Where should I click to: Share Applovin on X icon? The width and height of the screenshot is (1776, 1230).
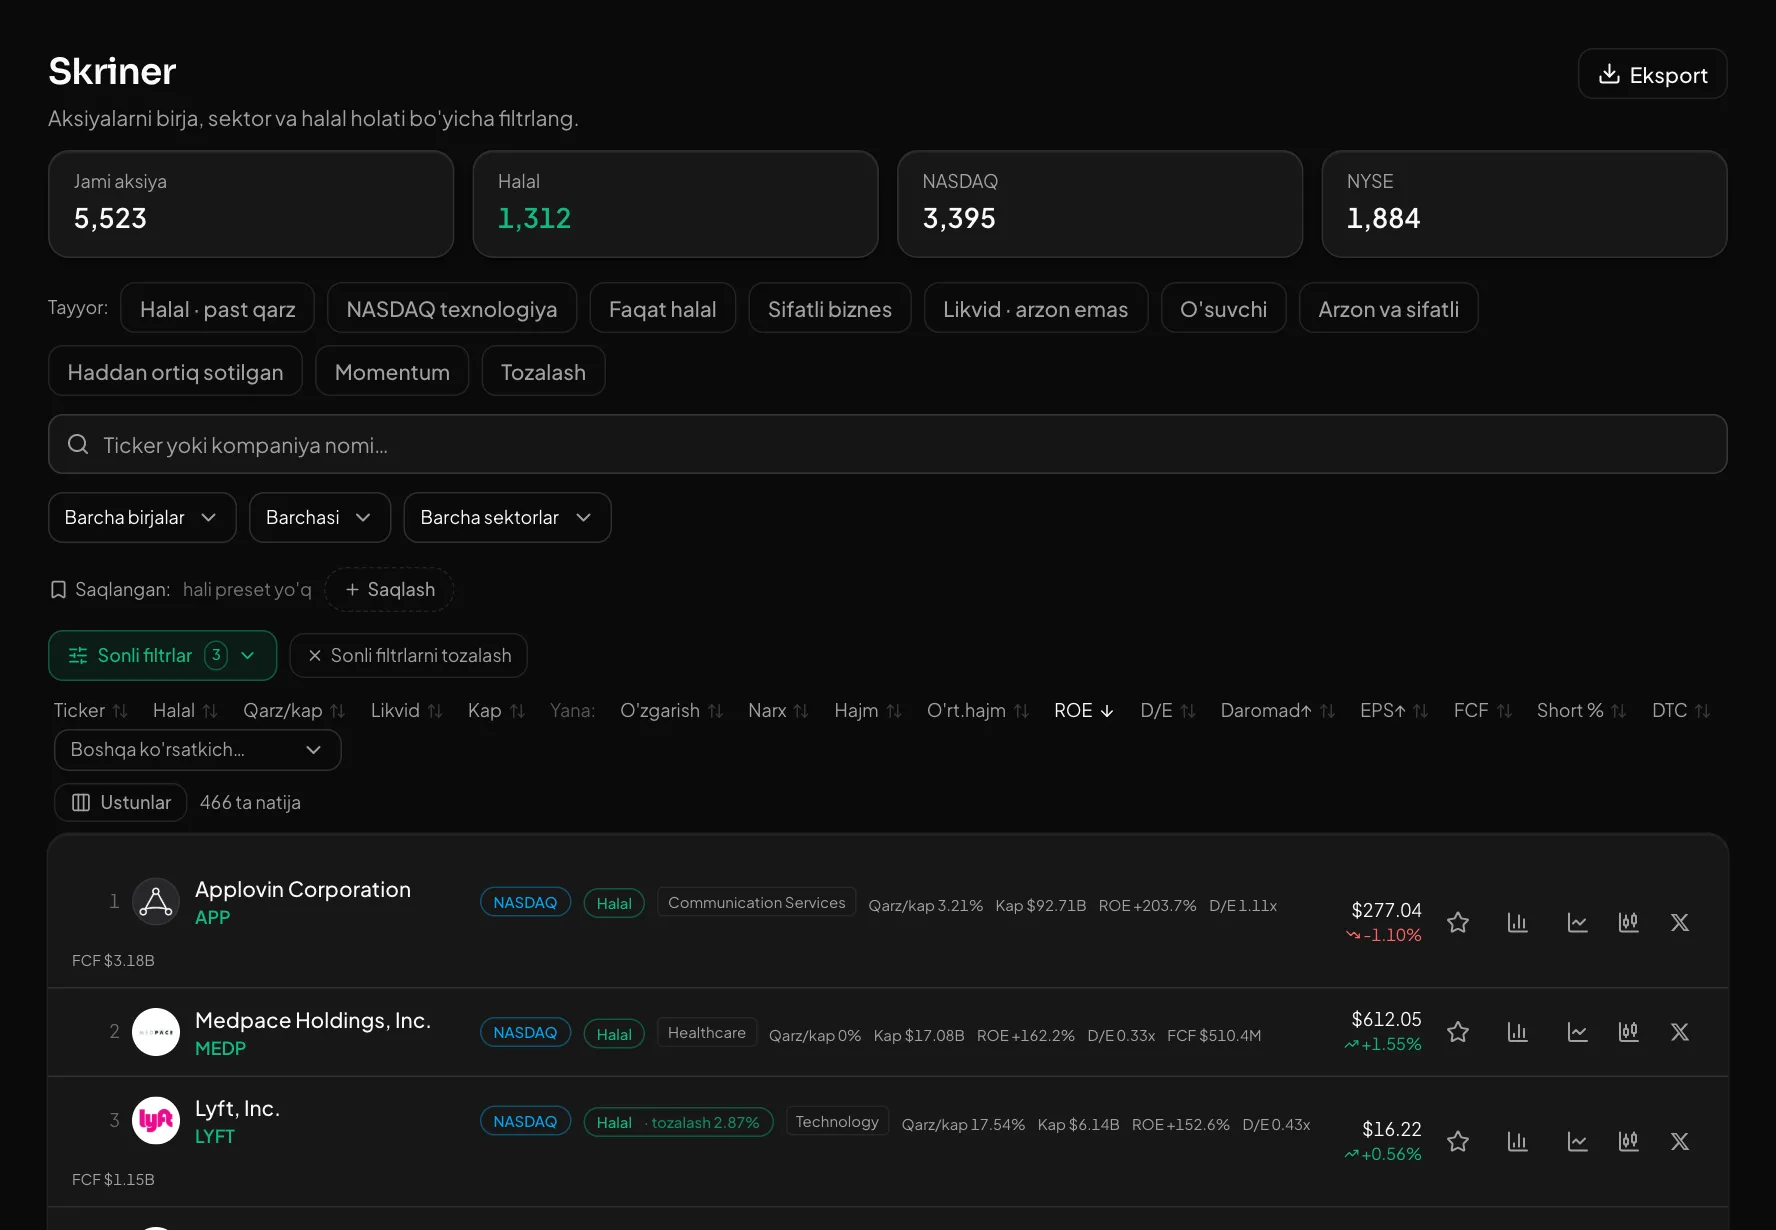click(1680, 922)
